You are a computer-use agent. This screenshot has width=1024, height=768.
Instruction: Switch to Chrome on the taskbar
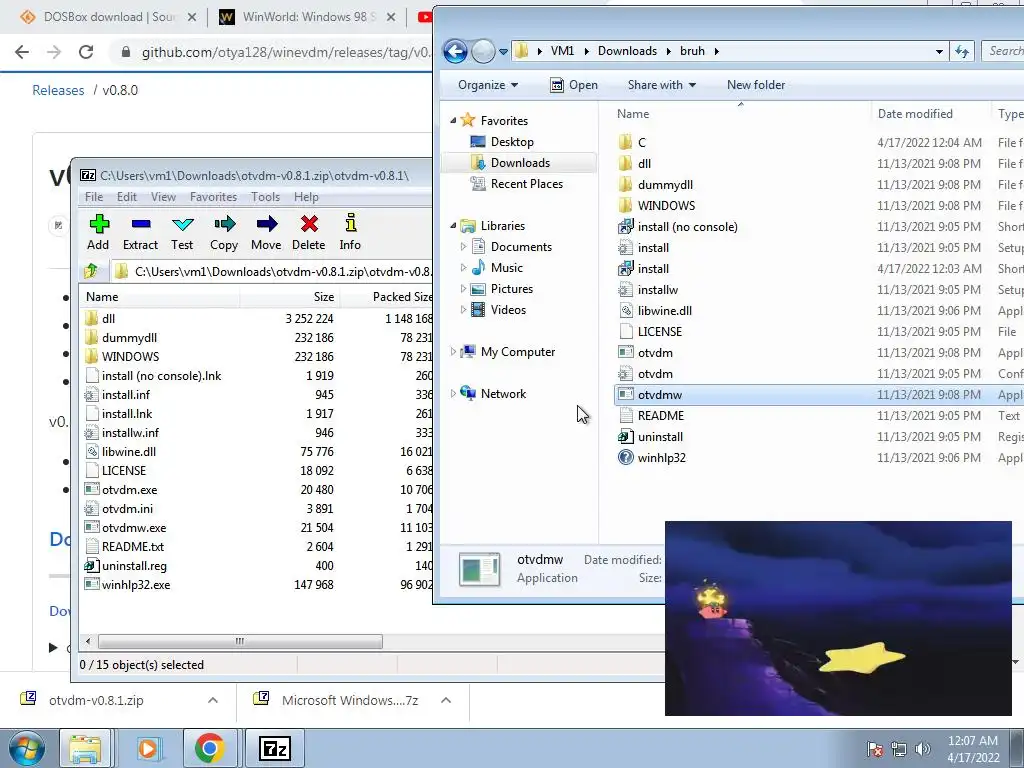point(209,748)
